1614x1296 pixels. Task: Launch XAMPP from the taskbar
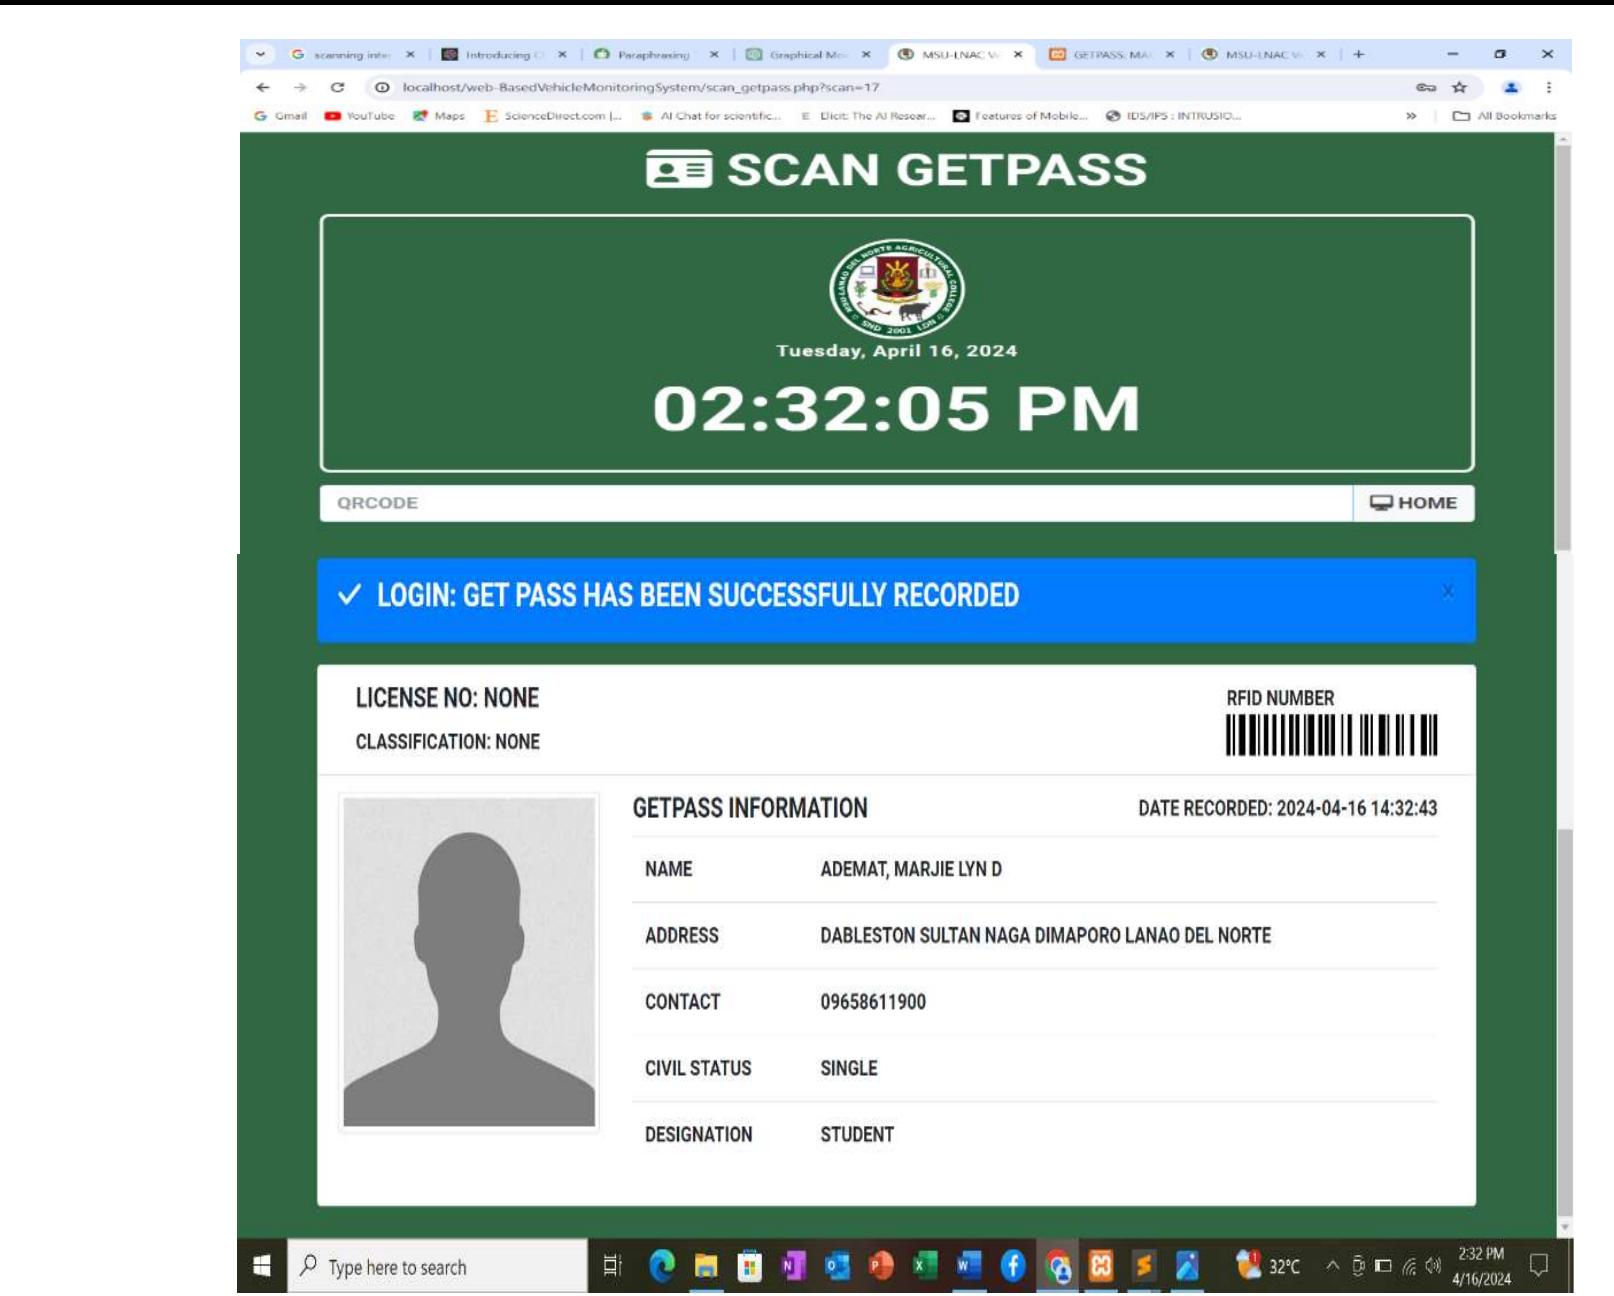[x=1099, y=1266]
